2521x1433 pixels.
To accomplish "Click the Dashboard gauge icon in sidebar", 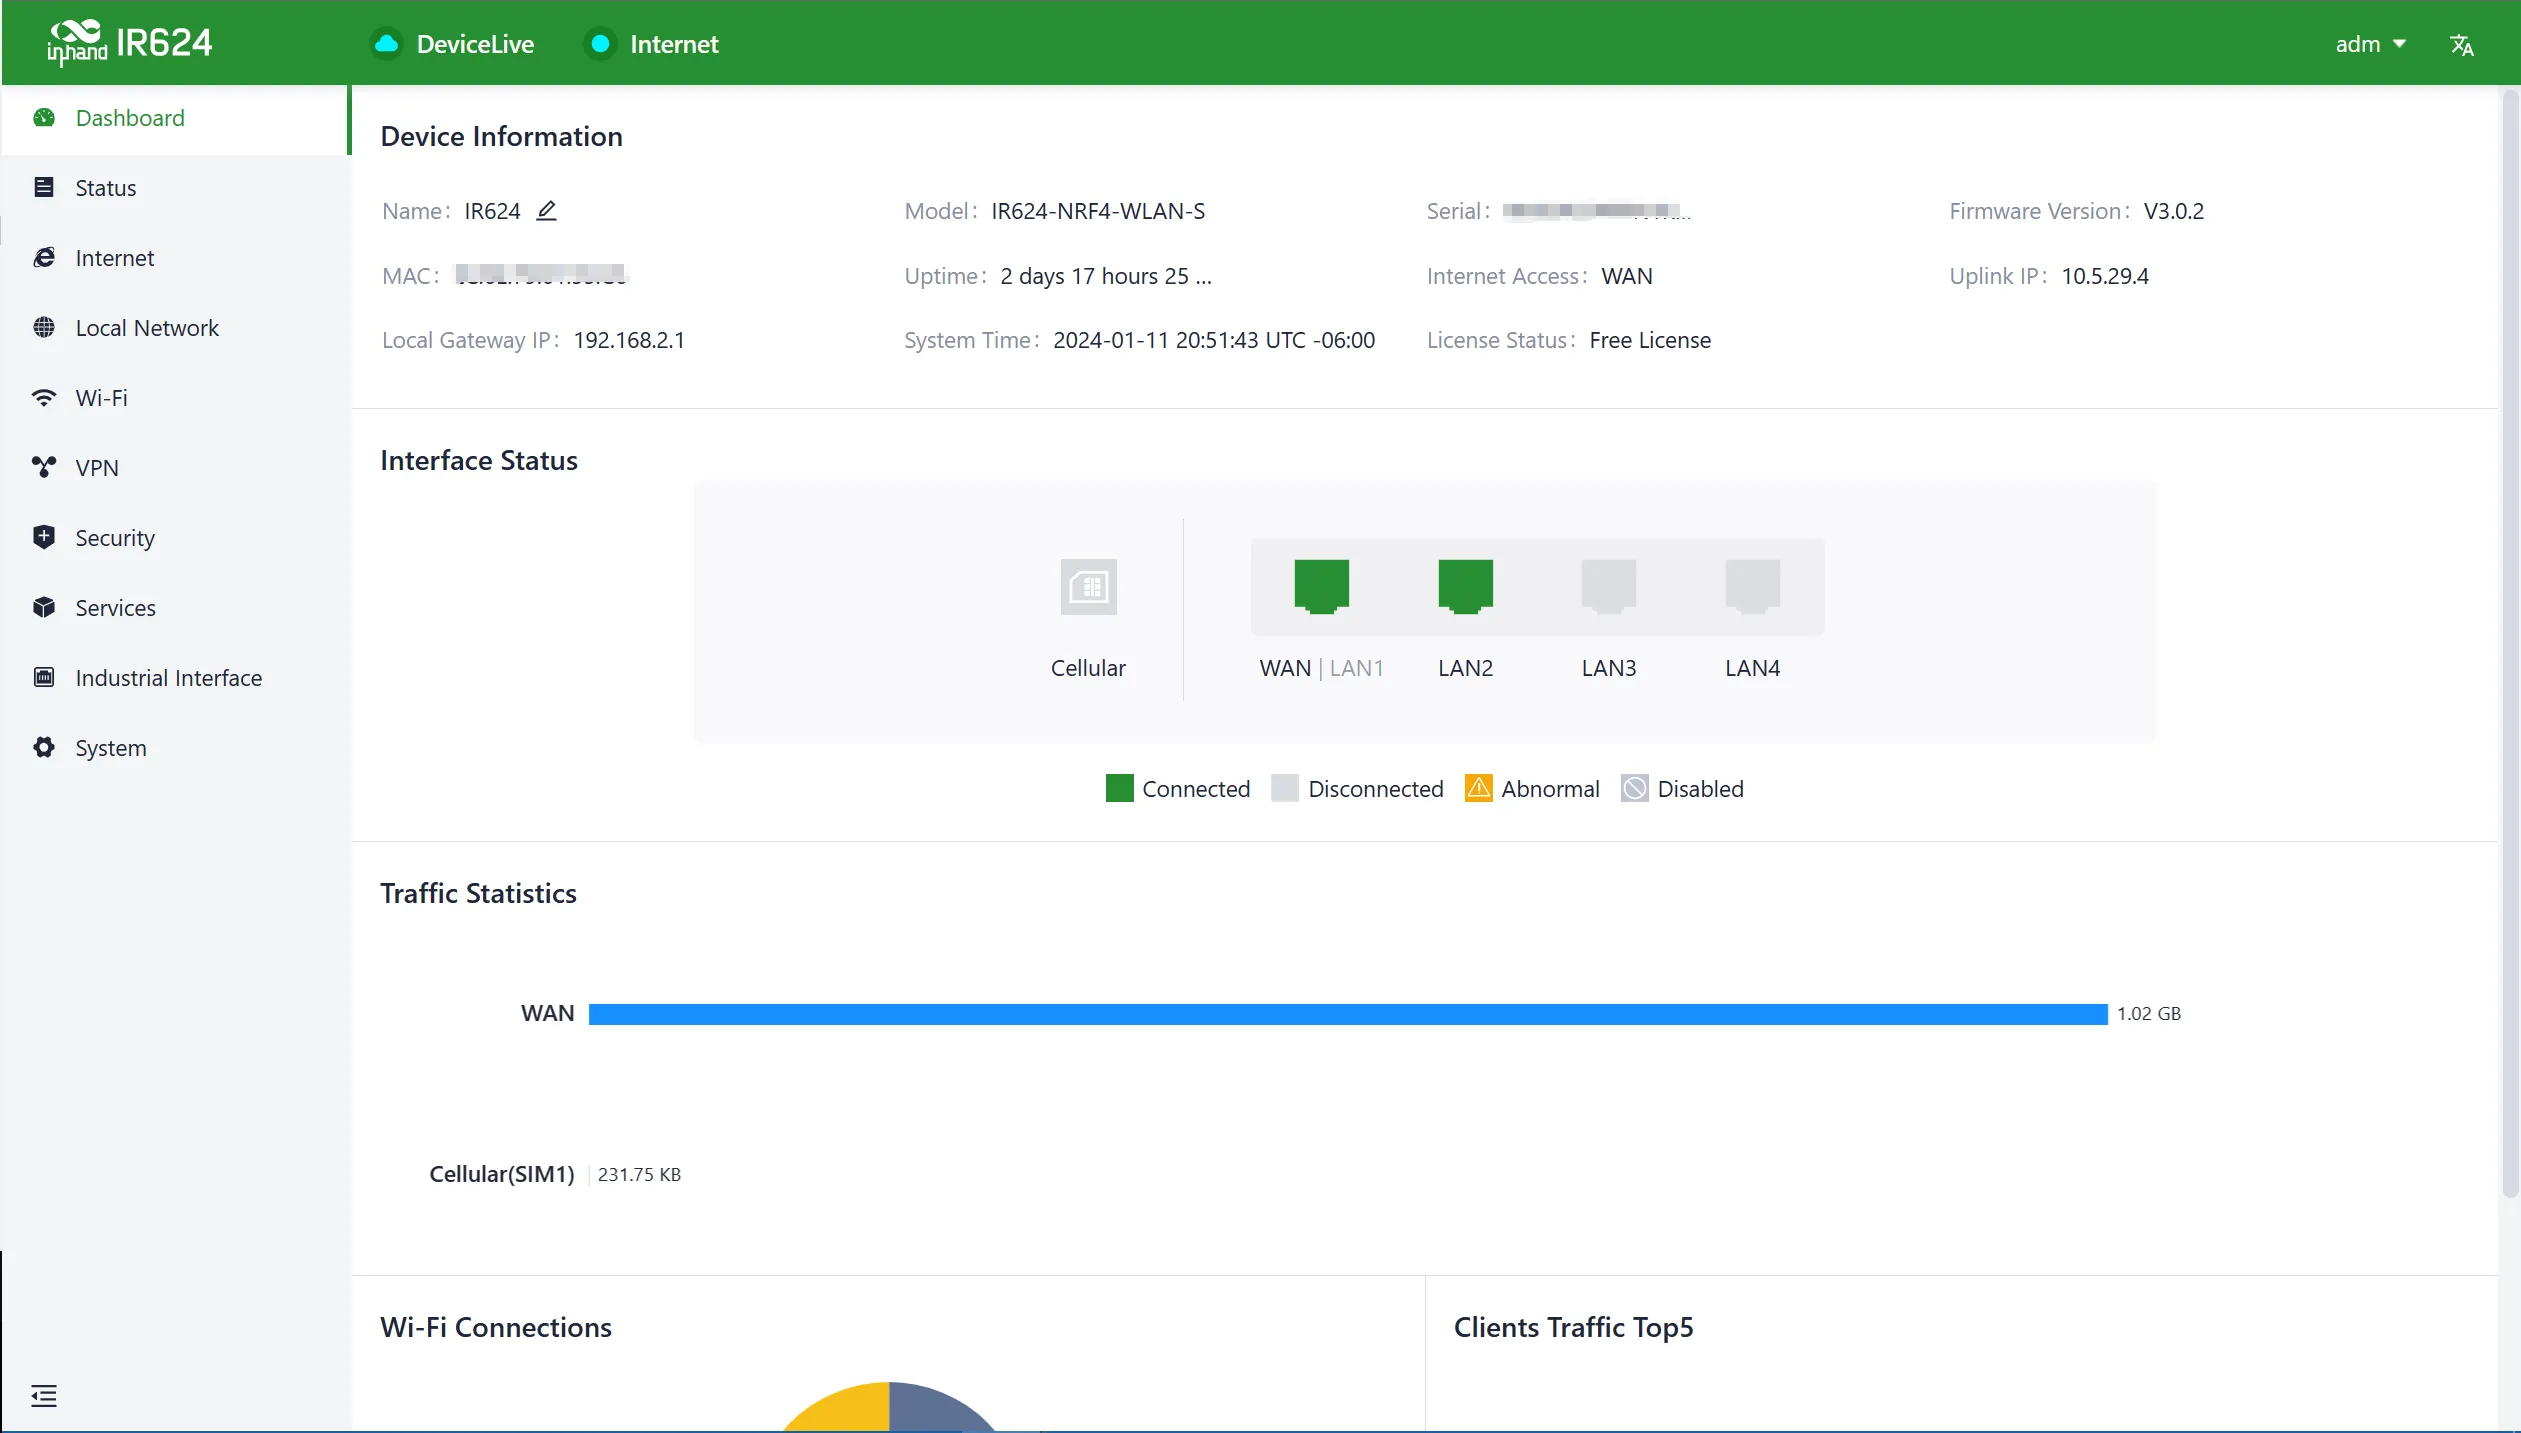I will click(x=43, y=118).
